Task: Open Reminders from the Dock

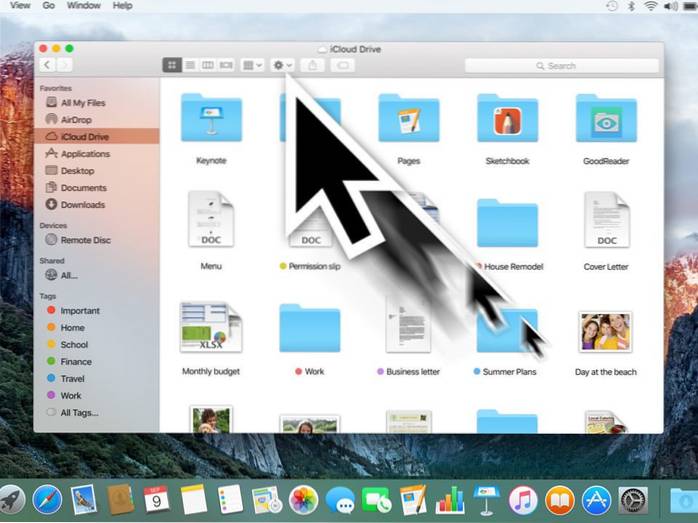Action: coord(231,499)
